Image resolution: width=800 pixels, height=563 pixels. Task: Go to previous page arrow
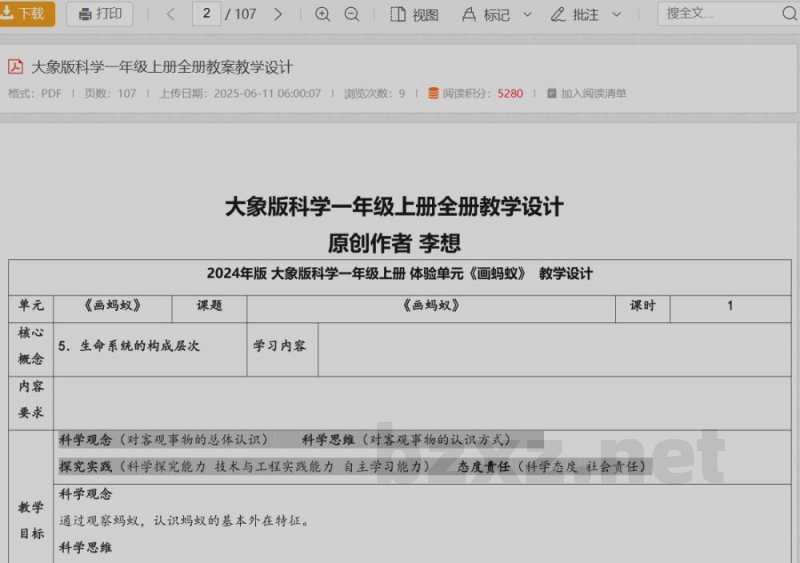pyautogui.click(x=171, y=14)
